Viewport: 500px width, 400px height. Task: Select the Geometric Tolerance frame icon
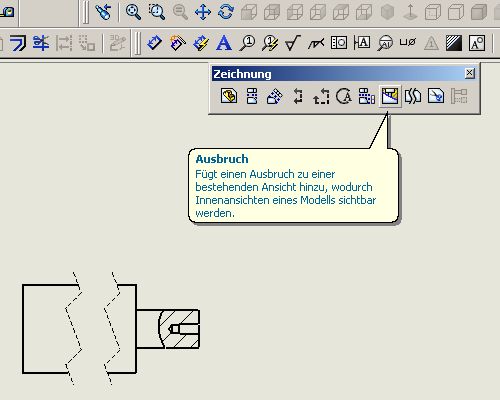click(x=339, y=43)
